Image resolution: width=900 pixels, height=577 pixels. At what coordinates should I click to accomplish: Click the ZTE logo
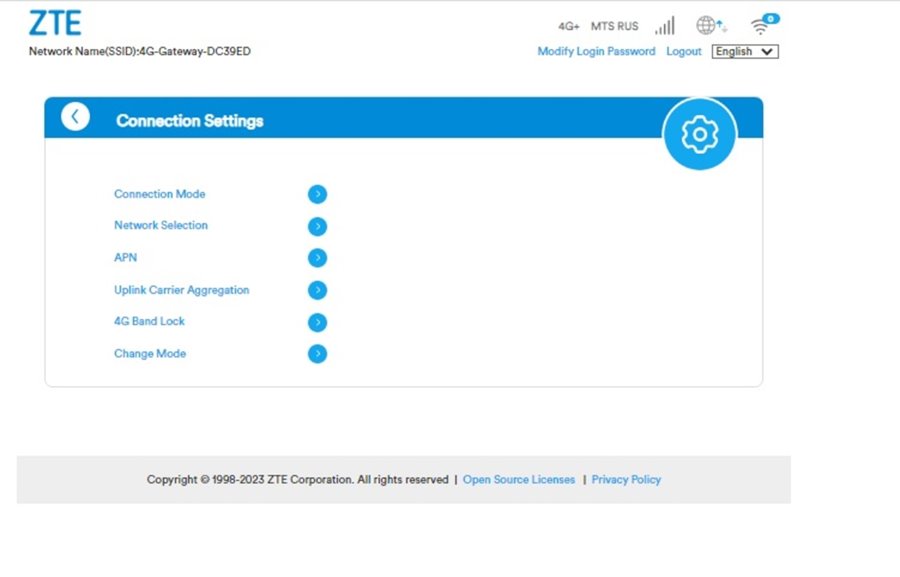56,24
